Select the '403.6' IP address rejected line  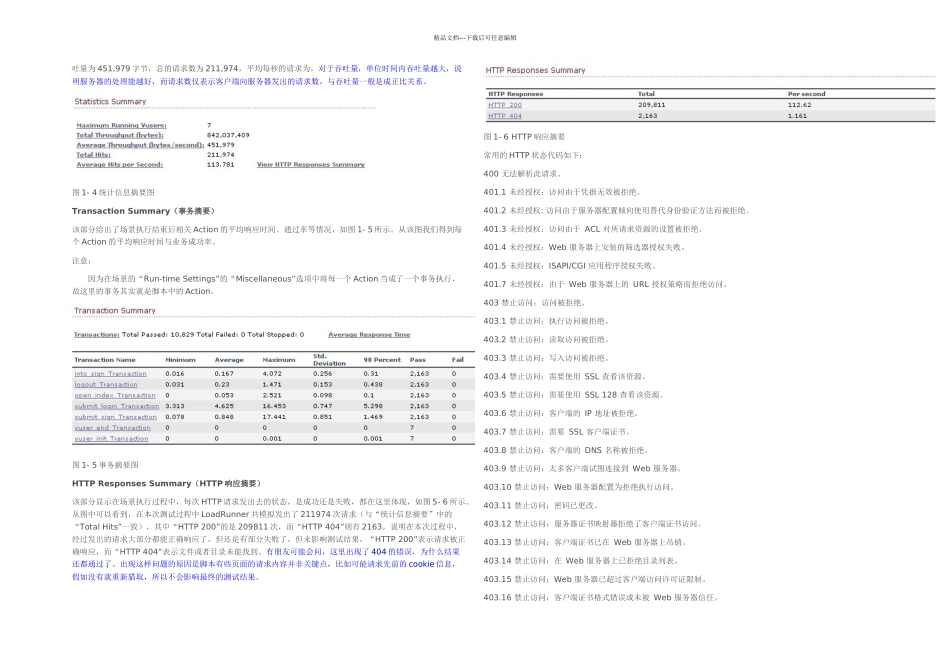click(x=561, y=413)
